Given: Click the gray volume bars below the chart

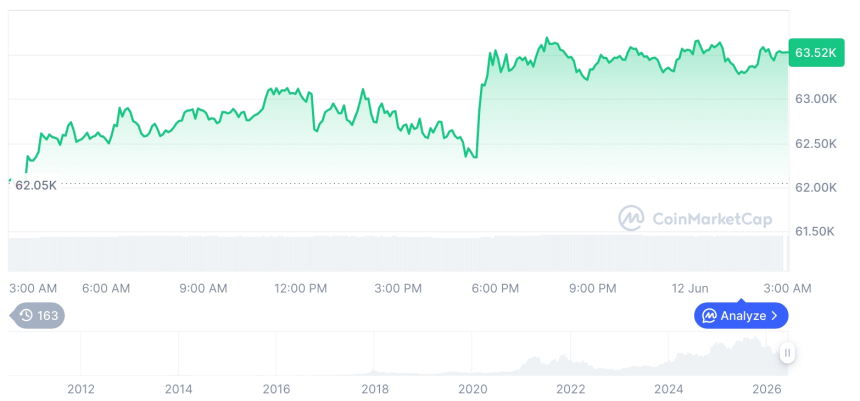Looking at the screenshot, I should coord(398,253).
